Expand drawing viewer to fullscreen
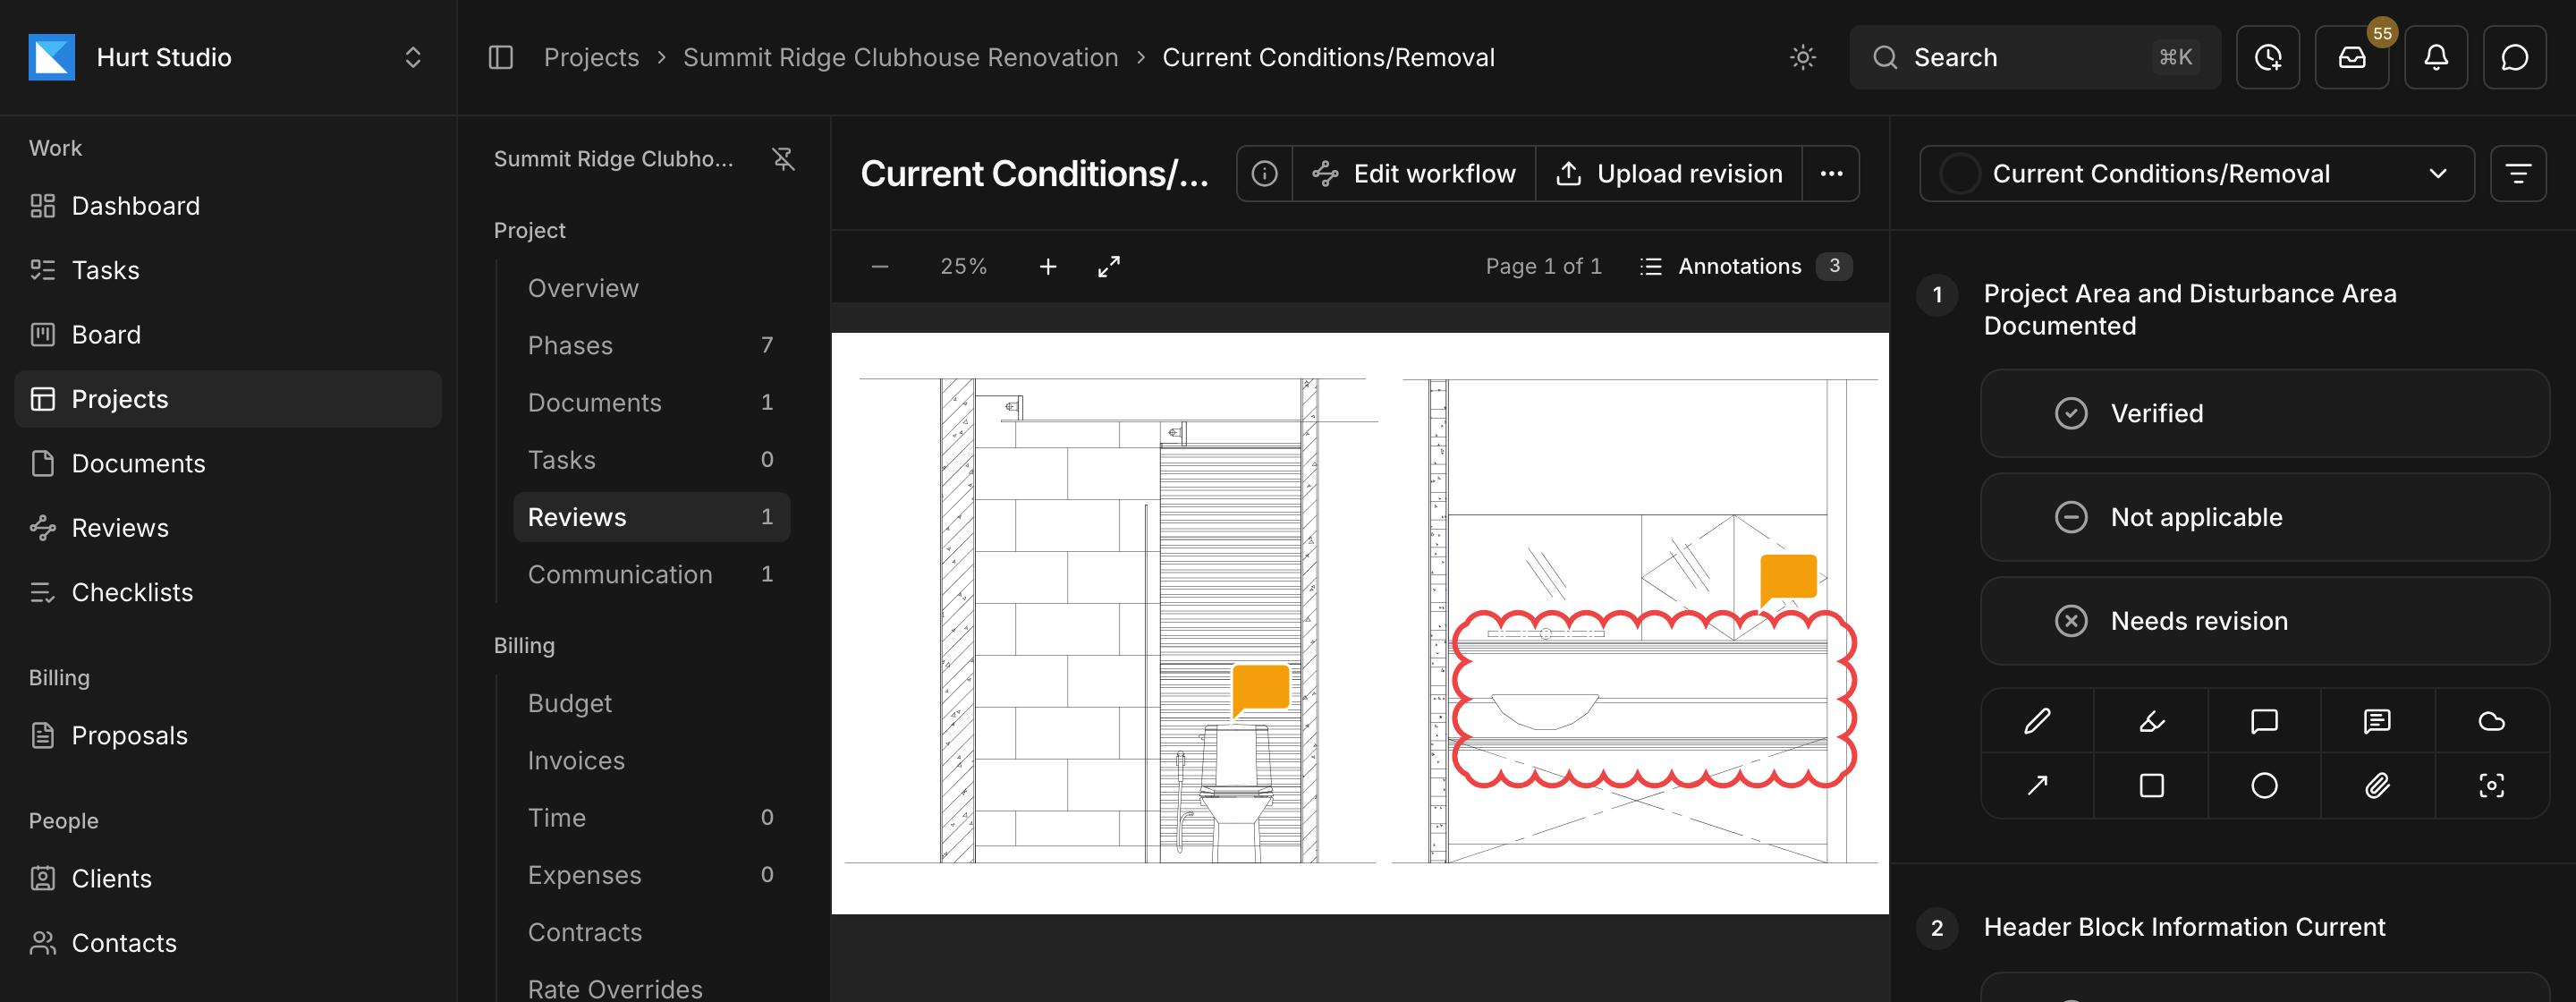Viewport: 2576px width, 1002px height. pos(1109,266)
